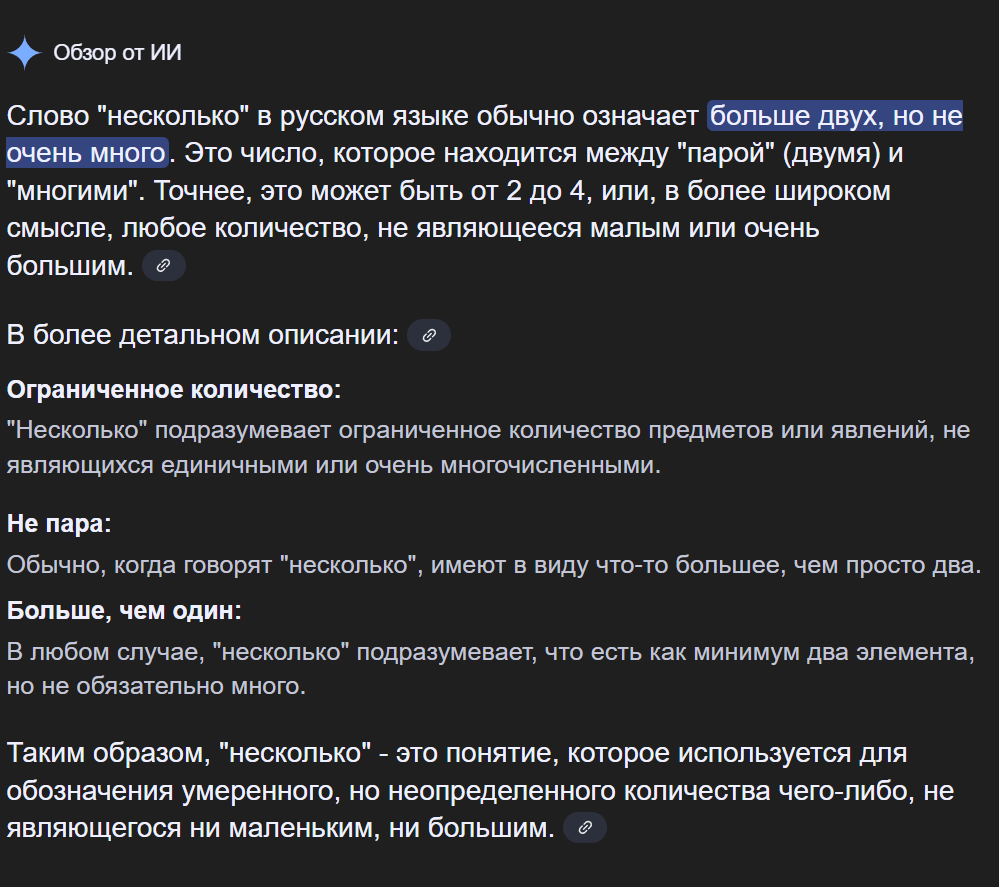Click the source link icon after the first paragraph
999x887 pixels.
pos(164,266)
